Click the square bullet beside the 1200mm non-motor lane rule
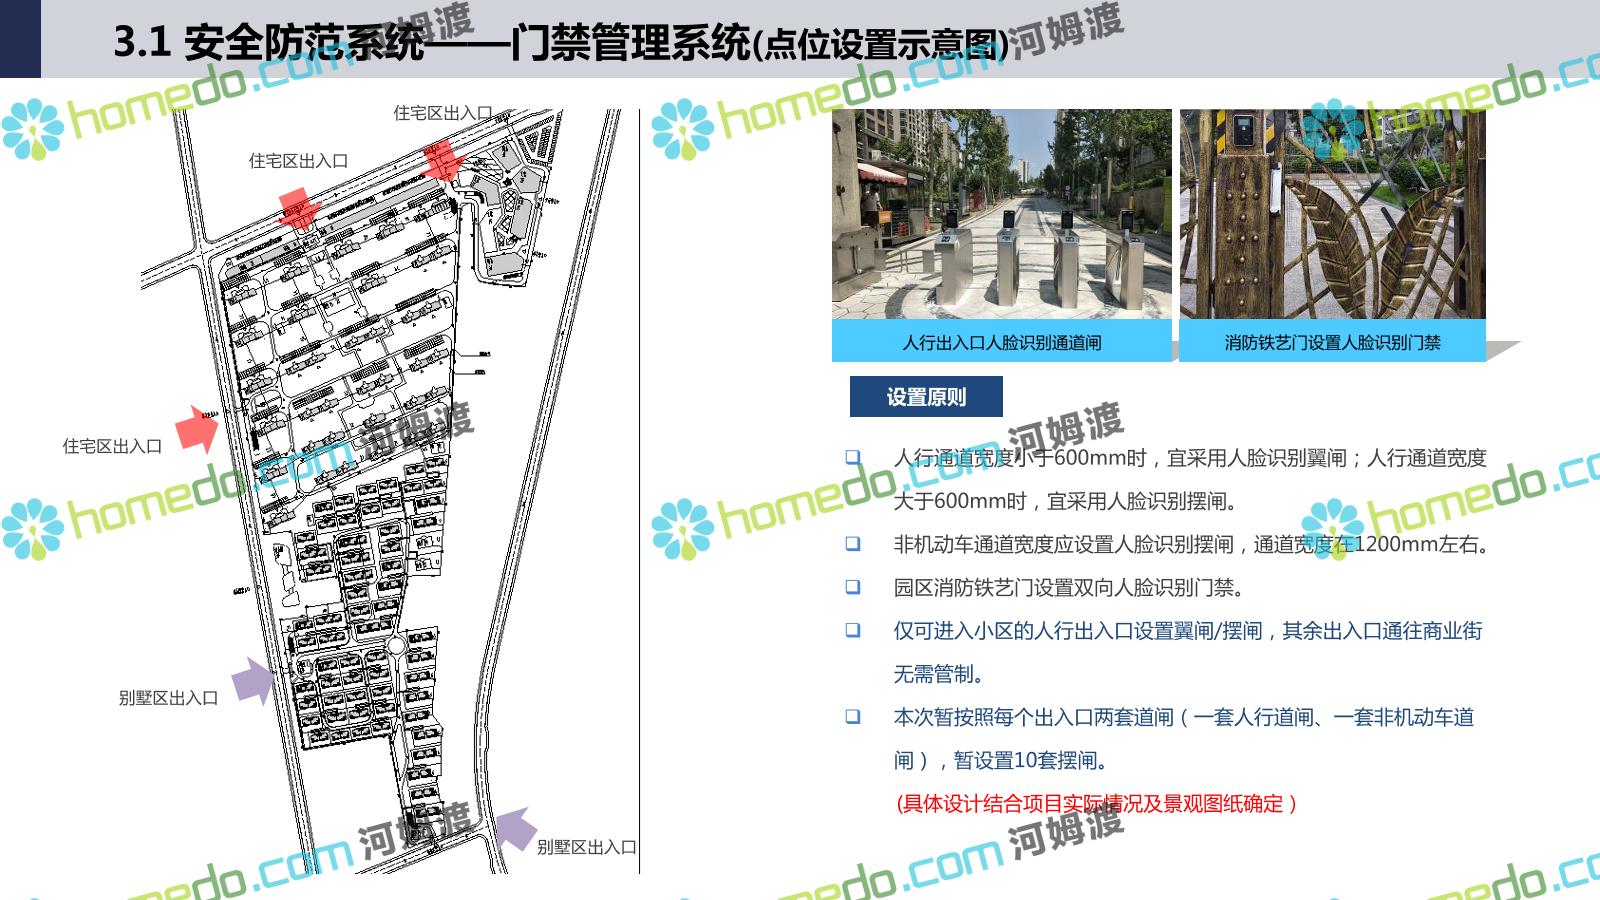This screenshot has width=1600, height=900. point(853,544)
